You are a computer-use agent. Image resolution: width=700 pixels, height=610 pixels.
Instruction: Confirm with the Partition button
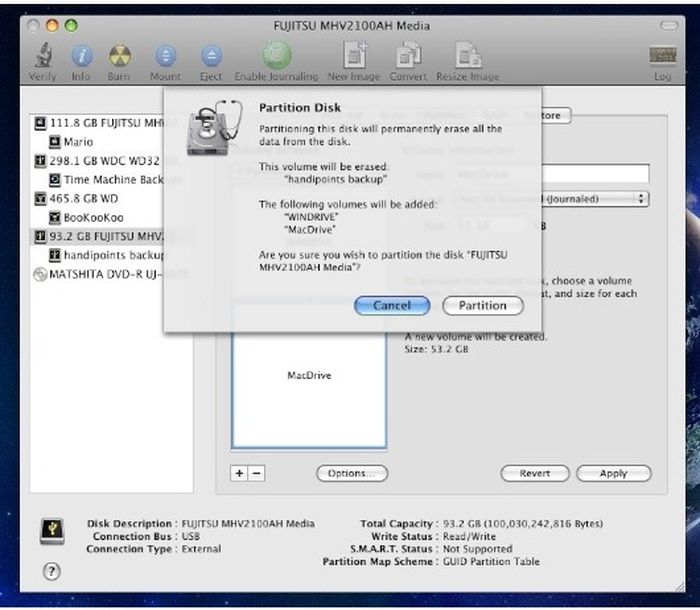(483, 306)
